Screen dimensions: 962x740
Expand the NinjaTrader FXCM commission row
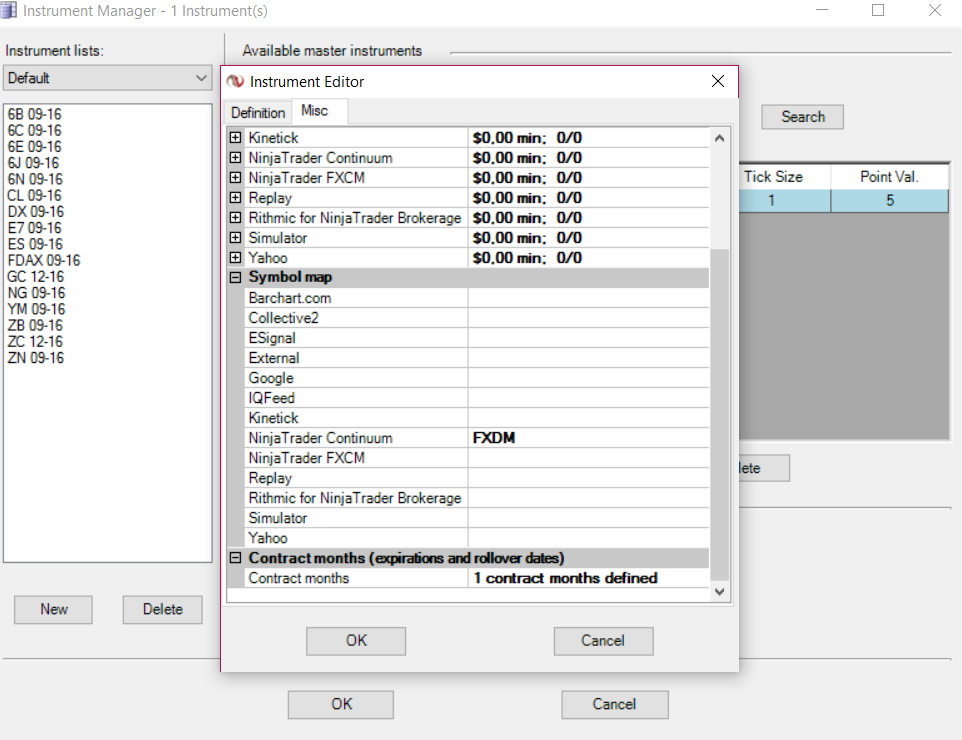point(235,178)
